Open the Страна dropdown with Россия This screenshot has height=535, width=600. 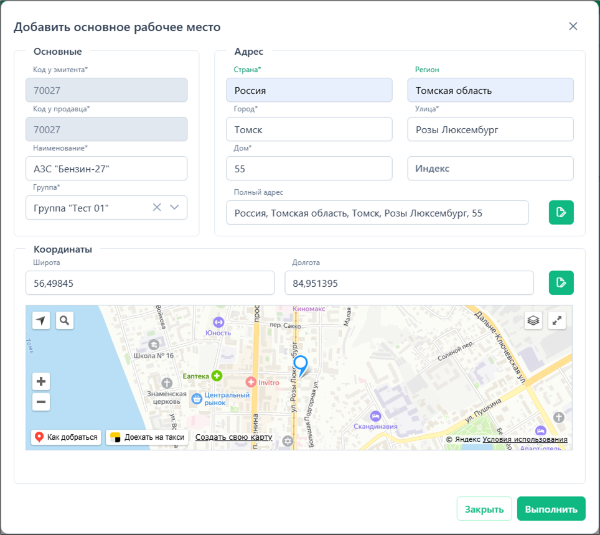click(309, 90)
